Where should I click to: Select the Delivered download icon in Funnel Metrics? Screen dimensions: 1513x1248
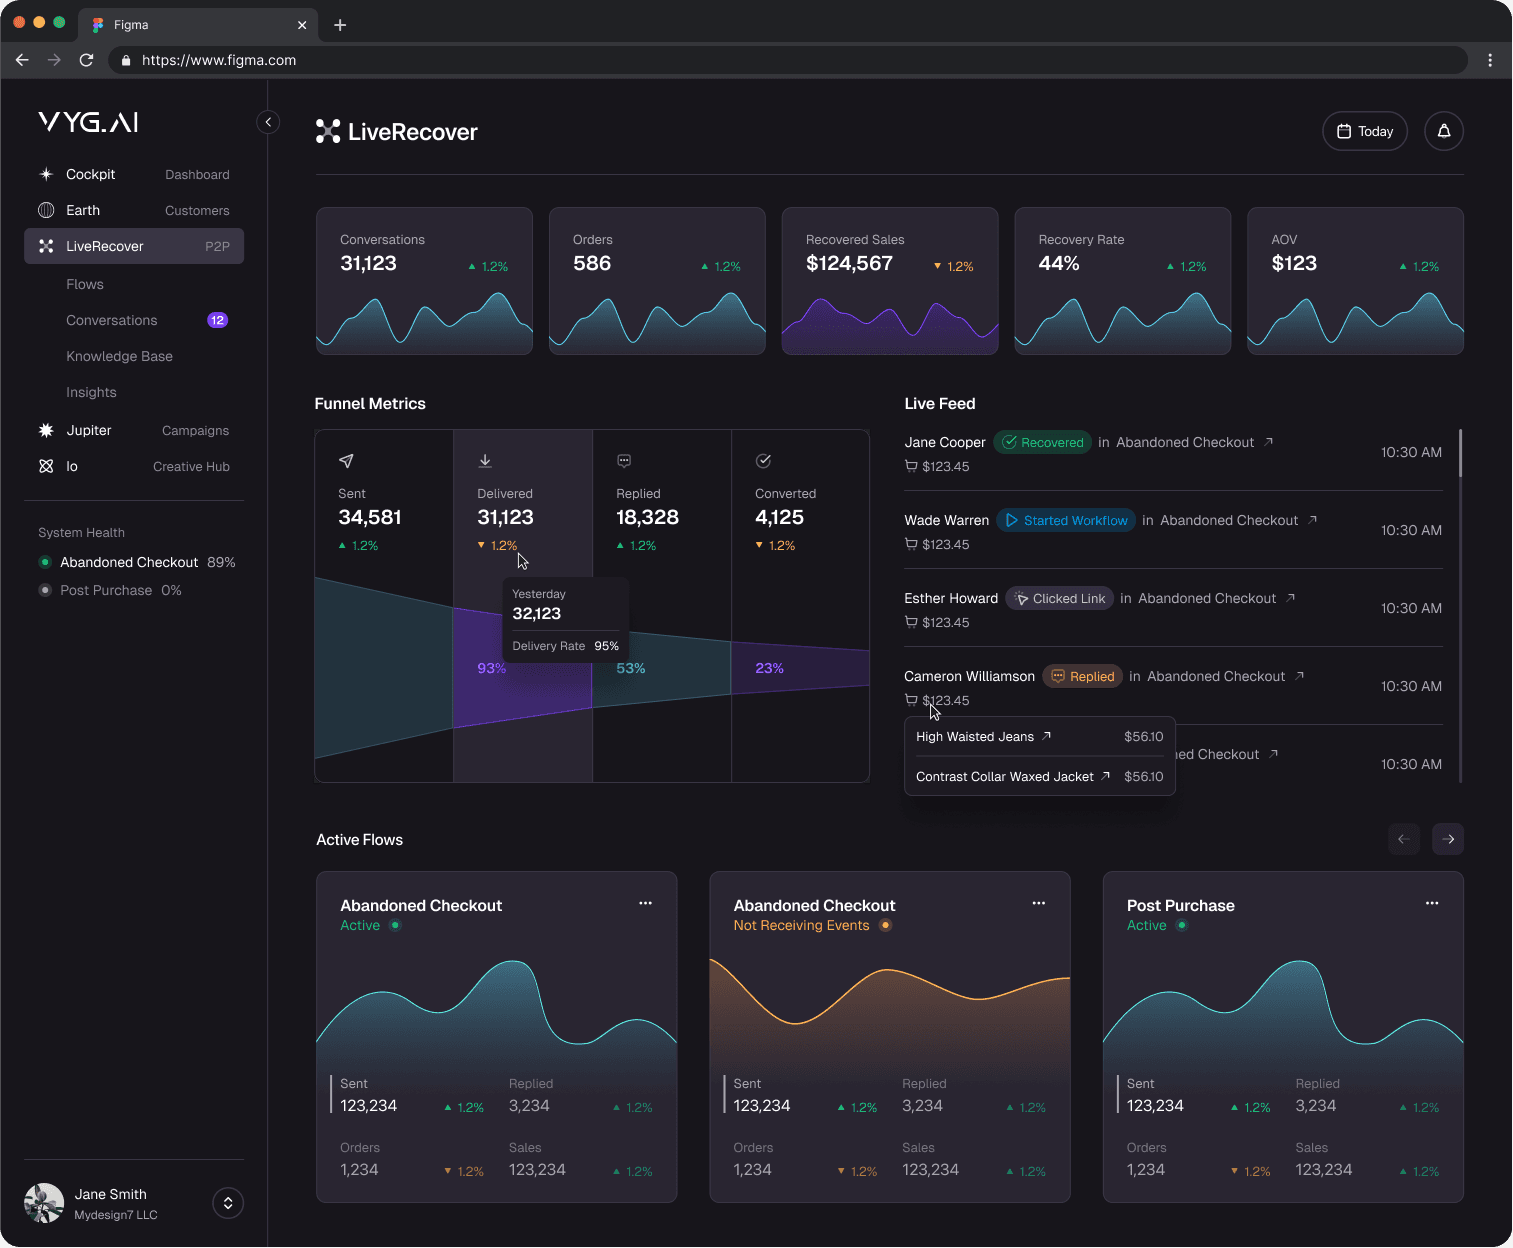(x=485, y=461)
